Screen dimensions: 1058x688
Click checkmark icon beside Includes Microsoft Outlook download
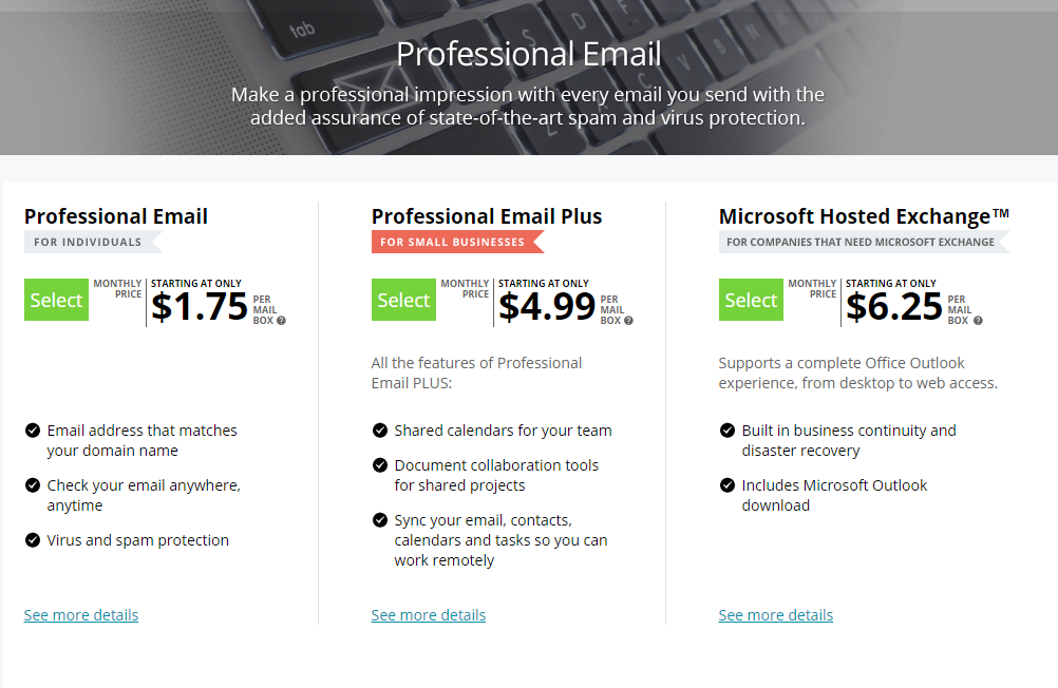pos(727,485)
